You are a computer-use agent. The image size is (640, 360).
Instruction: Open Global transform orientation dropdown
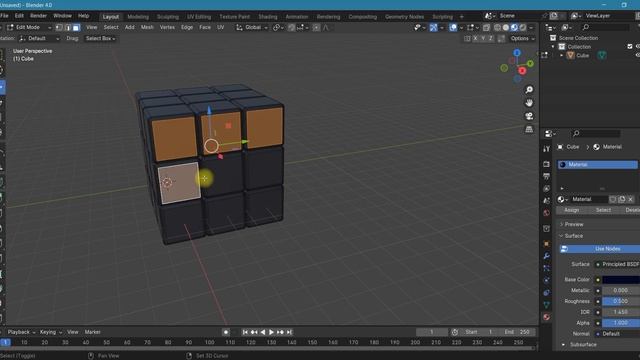[252, 27]
